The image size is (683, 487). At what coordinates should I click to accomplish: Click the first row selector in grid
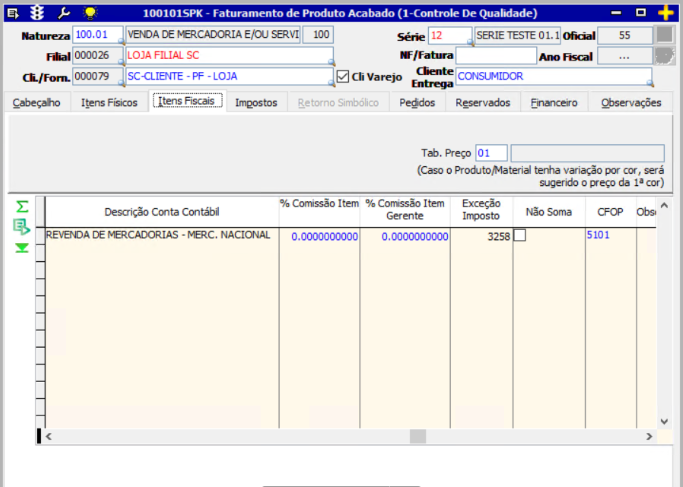[40, 236]
